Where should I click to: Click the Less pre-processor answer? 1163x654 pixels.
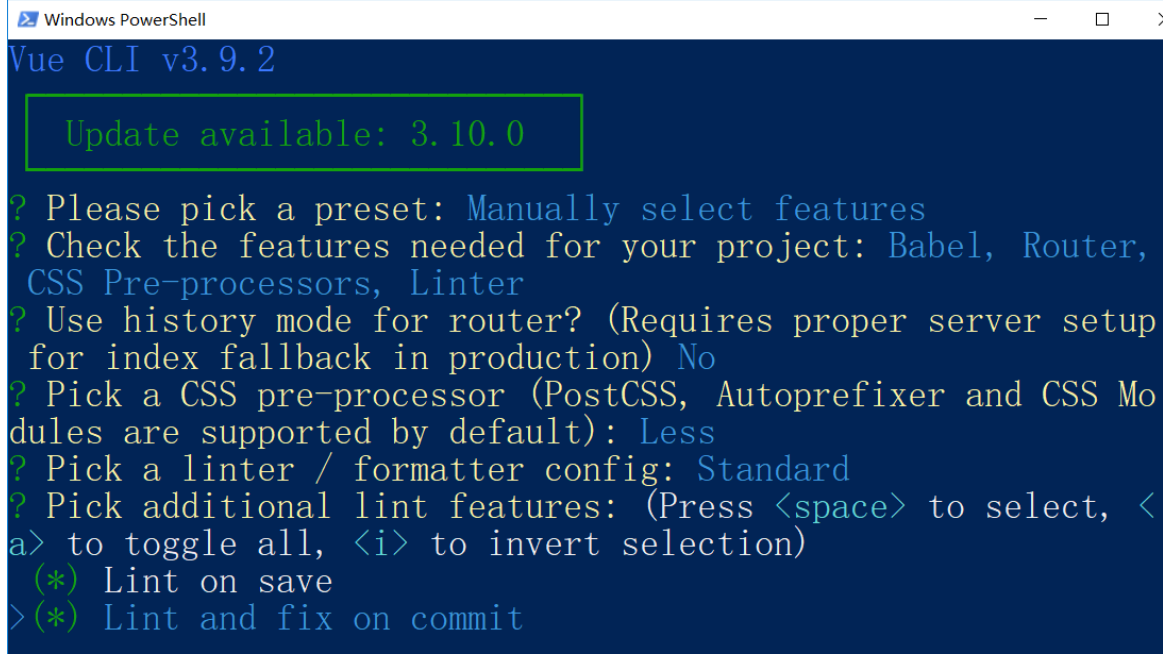click(677, 432)
